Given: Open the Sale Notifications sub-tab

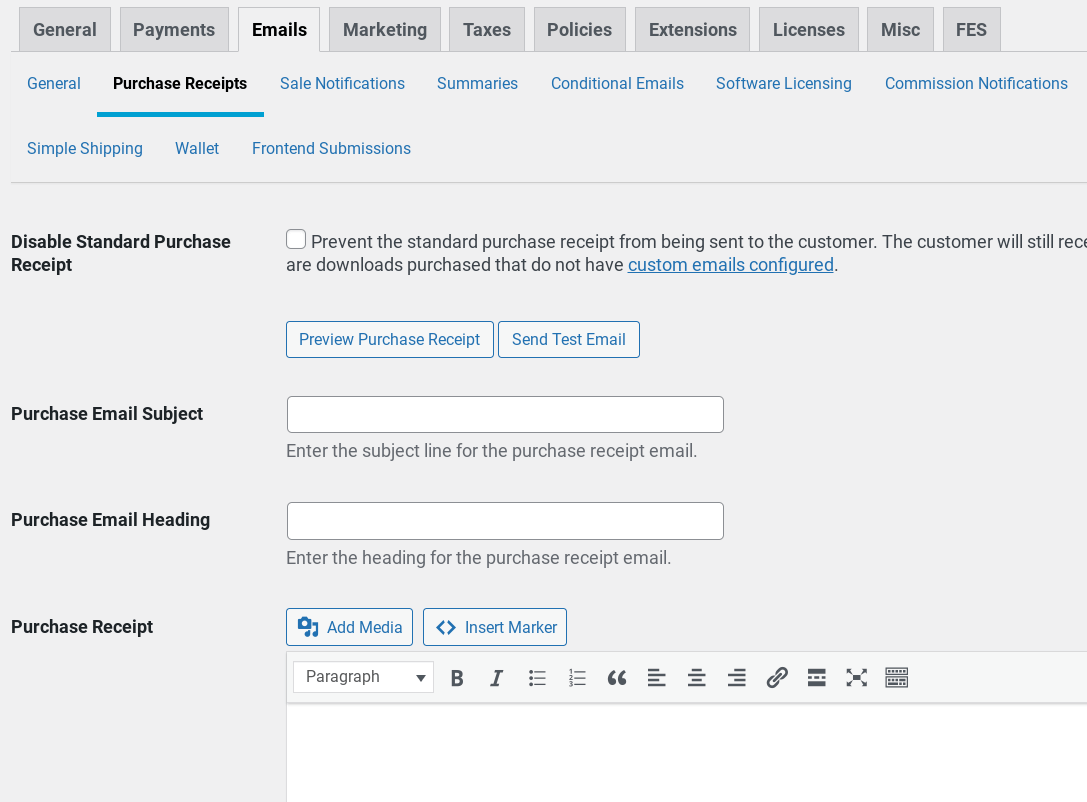Looking at the screenshot, I should [x=342, y=84].
